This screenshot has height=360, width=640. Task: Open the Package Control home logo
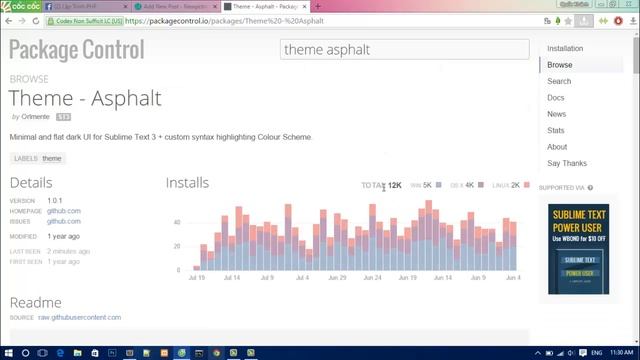pos(77,49)
